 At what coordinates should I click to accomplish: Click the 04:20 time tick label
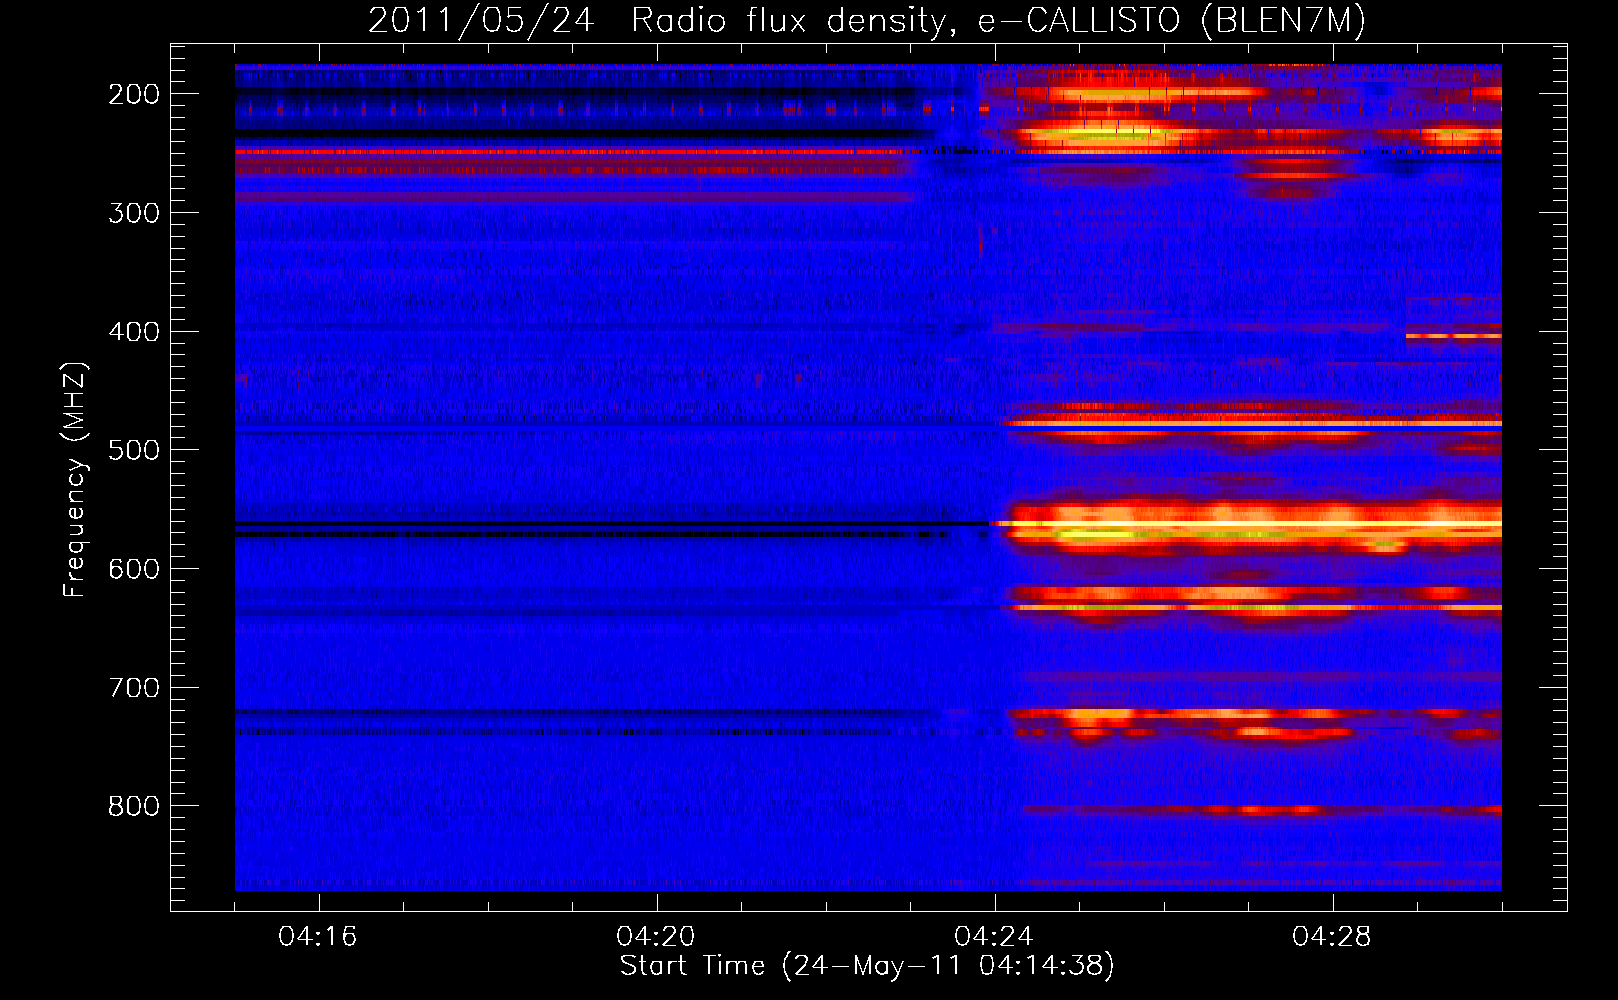pyautogui.click(x=656, y=937)
